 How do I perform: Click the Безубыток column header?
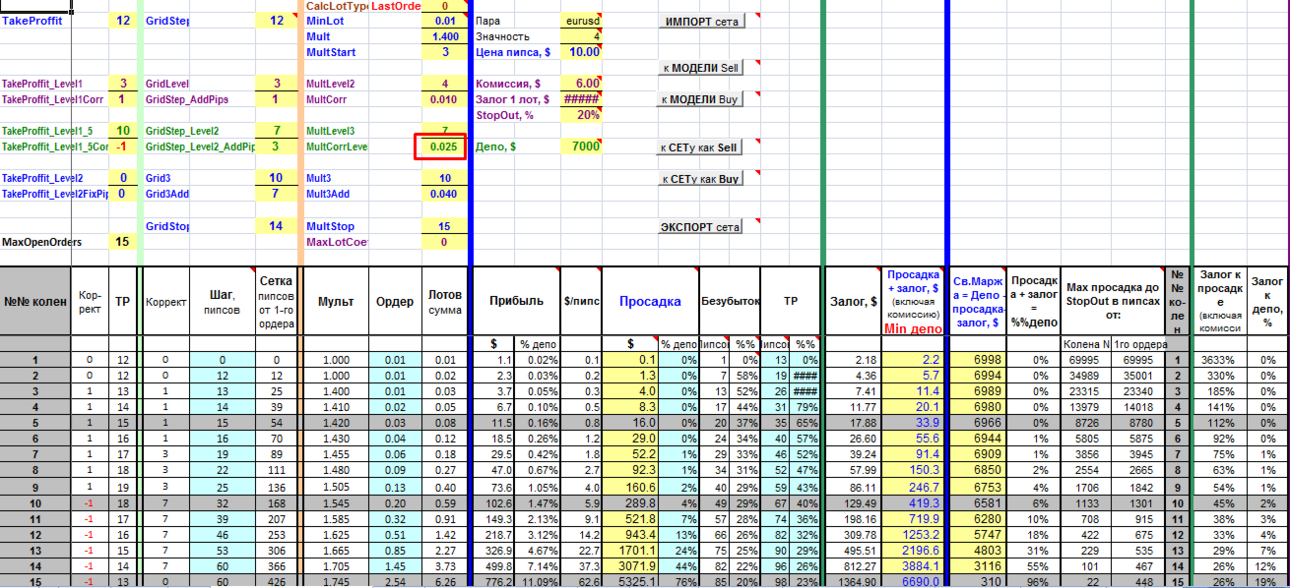coord(731,301)
